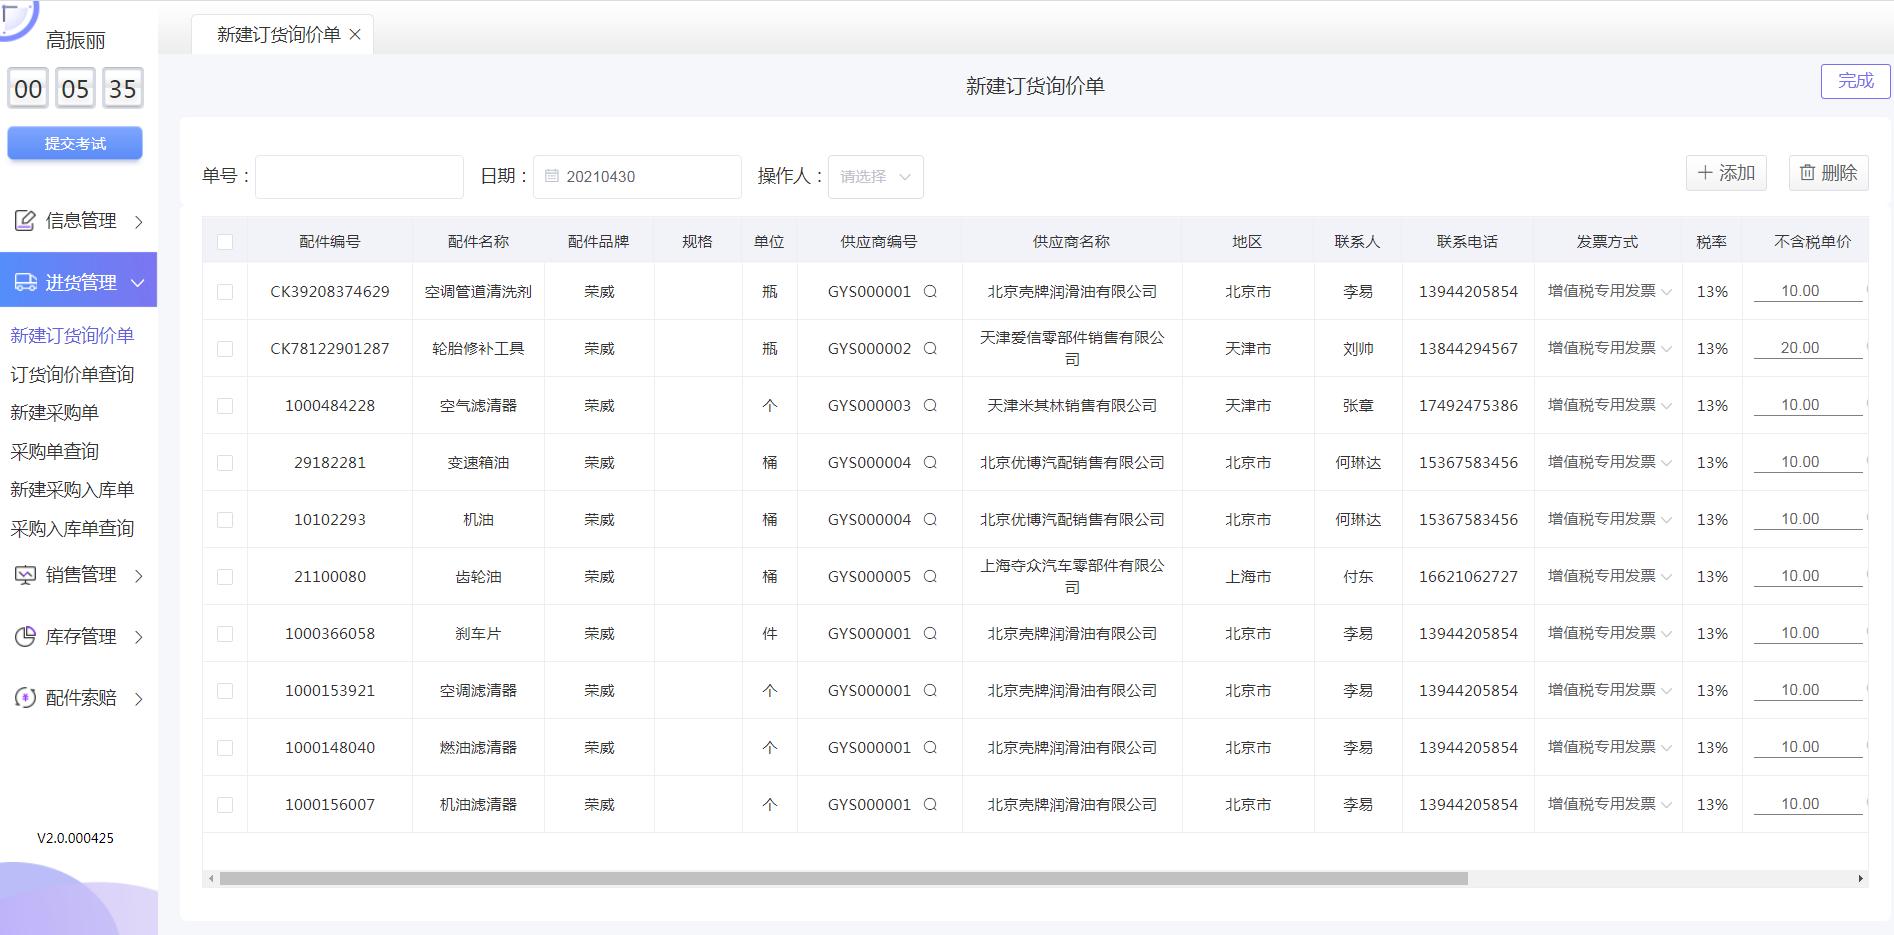The width and height of the screenshot is (1894, 935).
Task: Click the 配件索赔 circular icon
Action: [x=25, y=698]
